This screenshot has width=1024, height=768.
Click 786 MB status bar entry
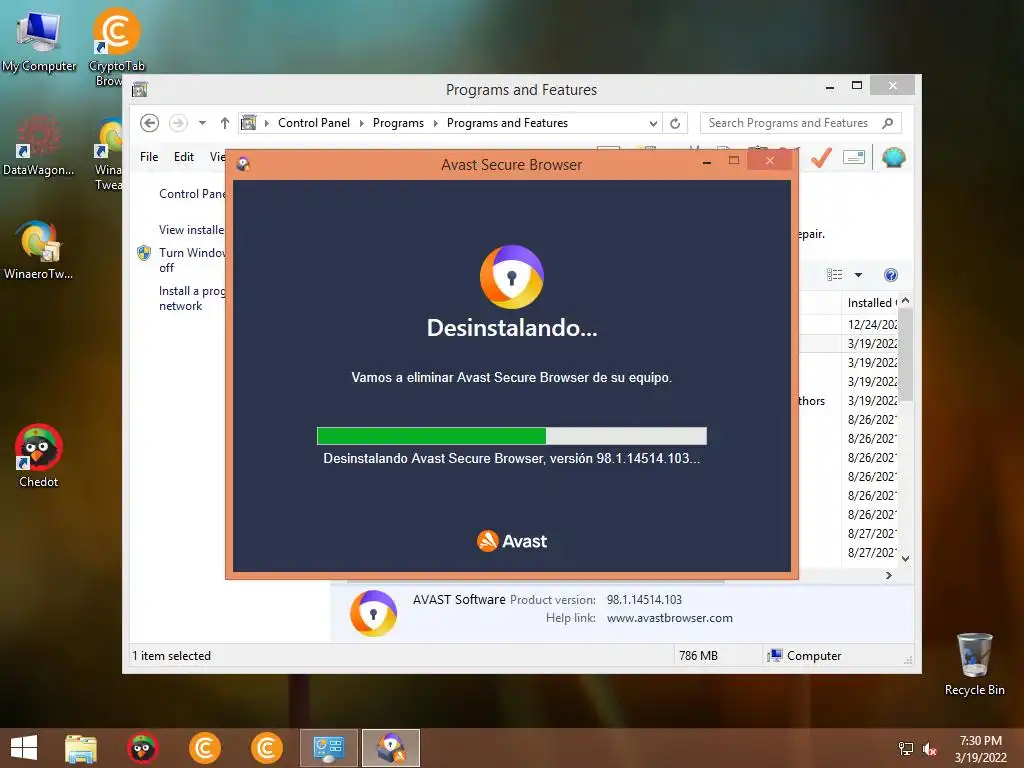click(698, 656)
